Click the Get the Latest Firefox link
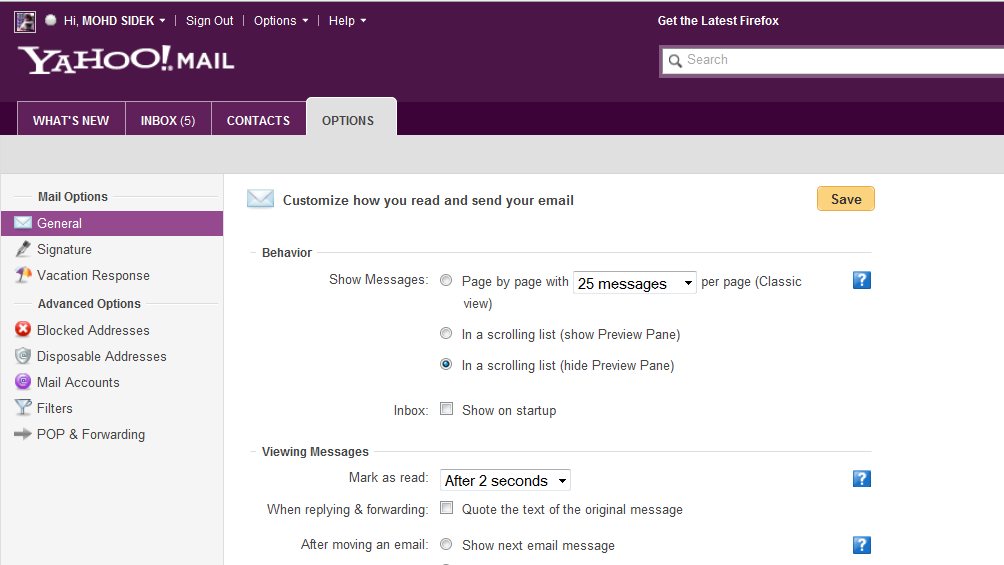The image size is (1004, 565). click(718, 20)
